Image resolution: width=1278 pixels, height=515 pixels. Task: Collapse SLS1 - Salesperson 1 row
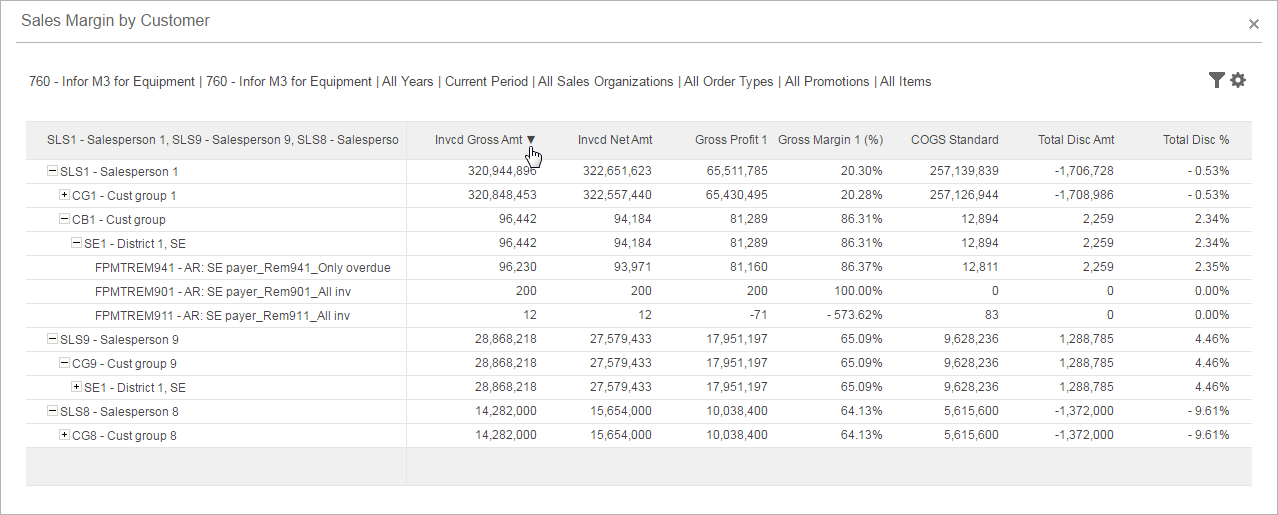point(53,171)
